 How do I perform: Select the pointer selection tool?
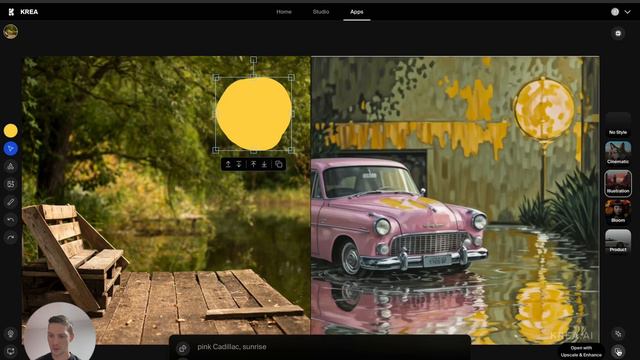pos(11,149)
